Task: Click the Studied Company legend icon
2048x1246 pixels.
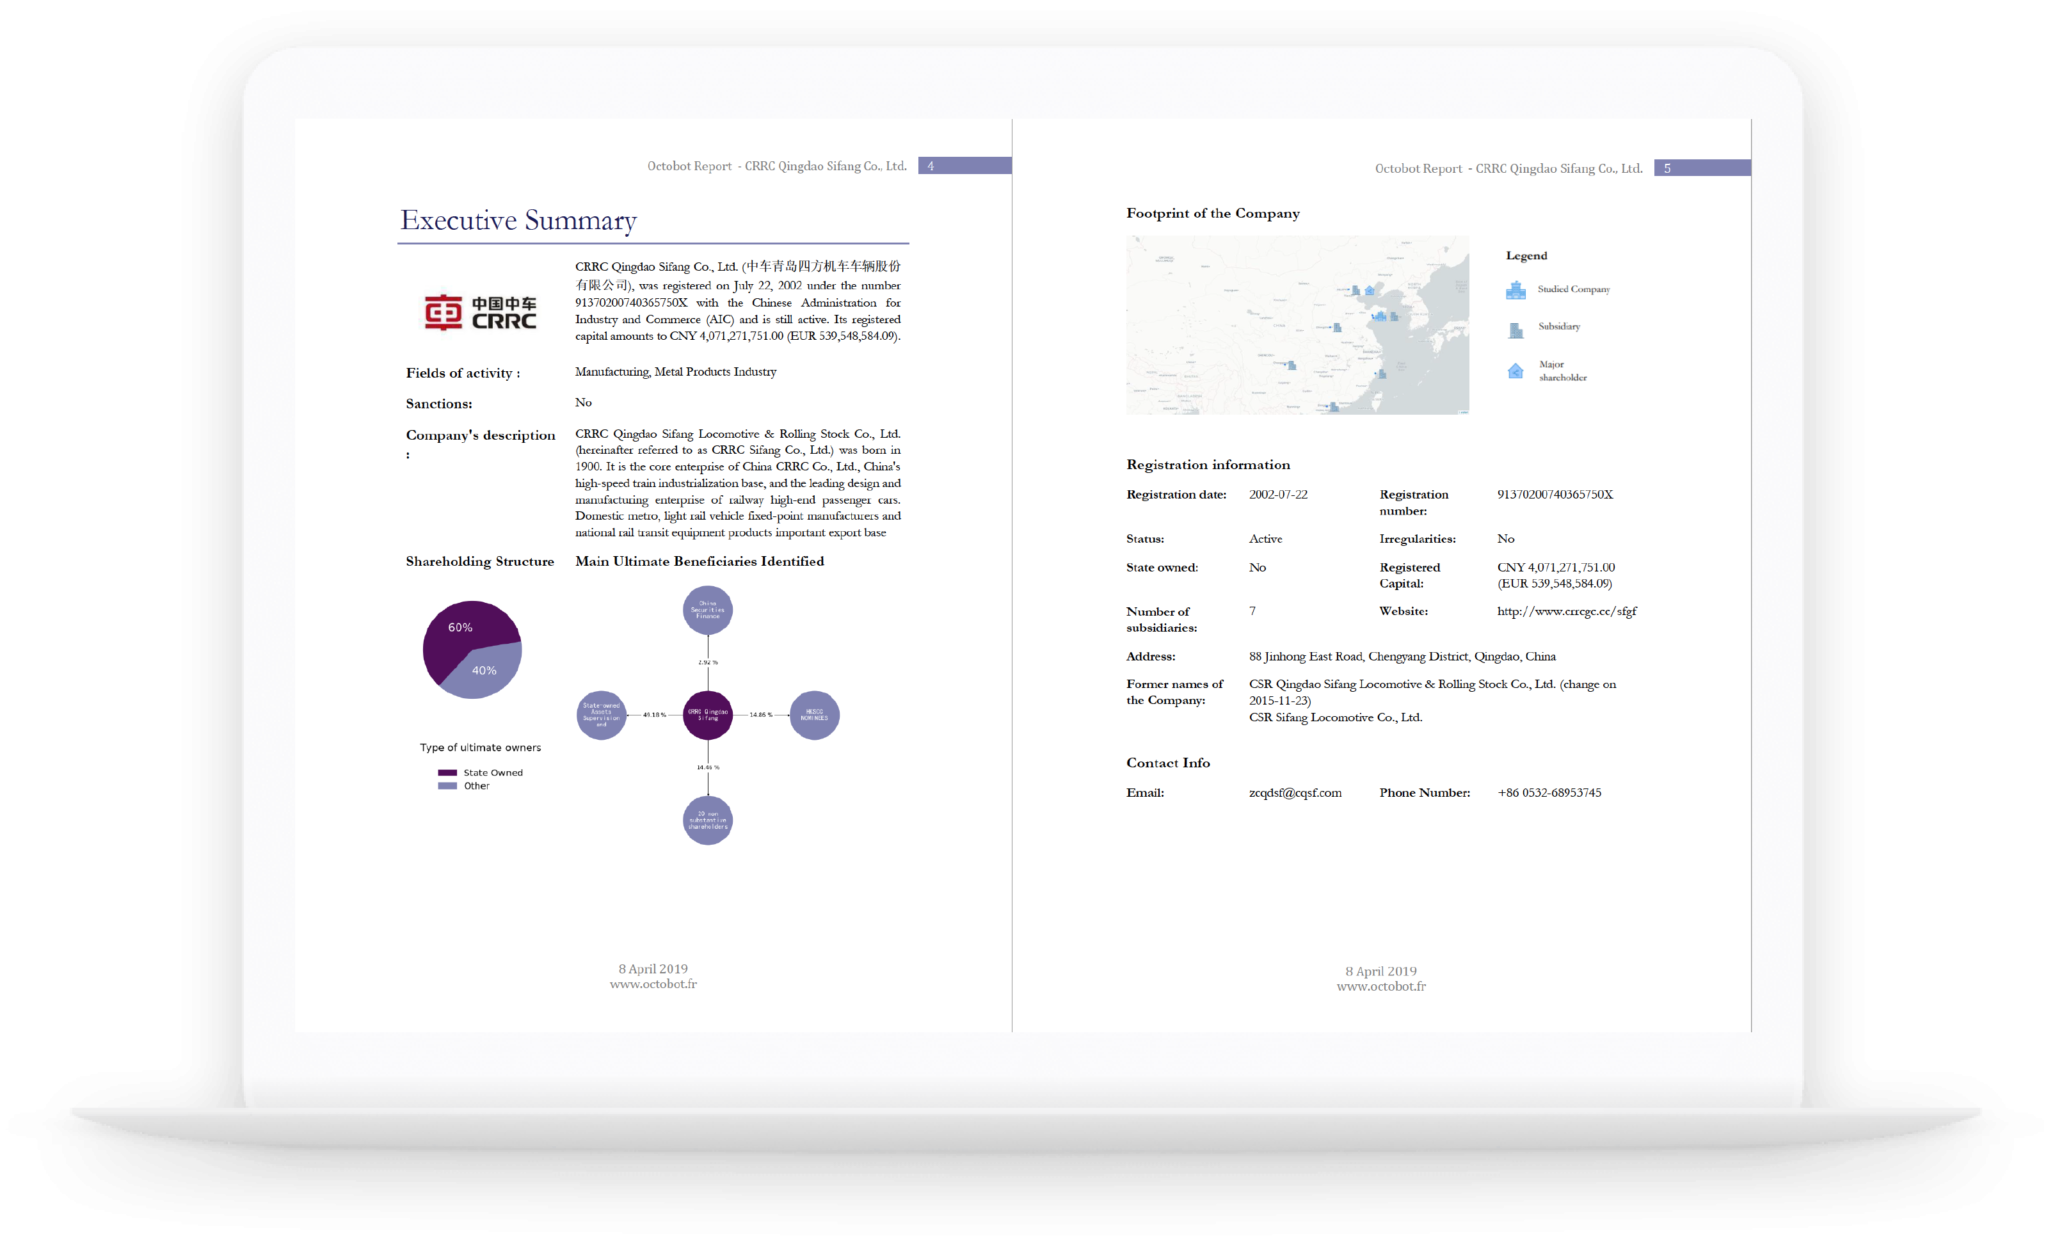Action: tap(1515, 290)
